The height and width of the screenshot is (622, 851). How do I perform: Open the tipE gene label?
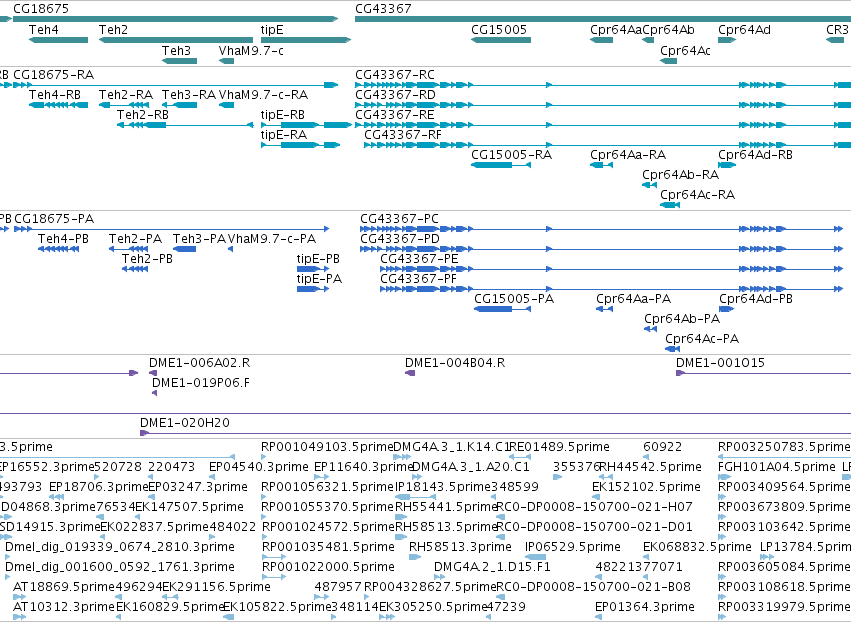coord(272,30)
